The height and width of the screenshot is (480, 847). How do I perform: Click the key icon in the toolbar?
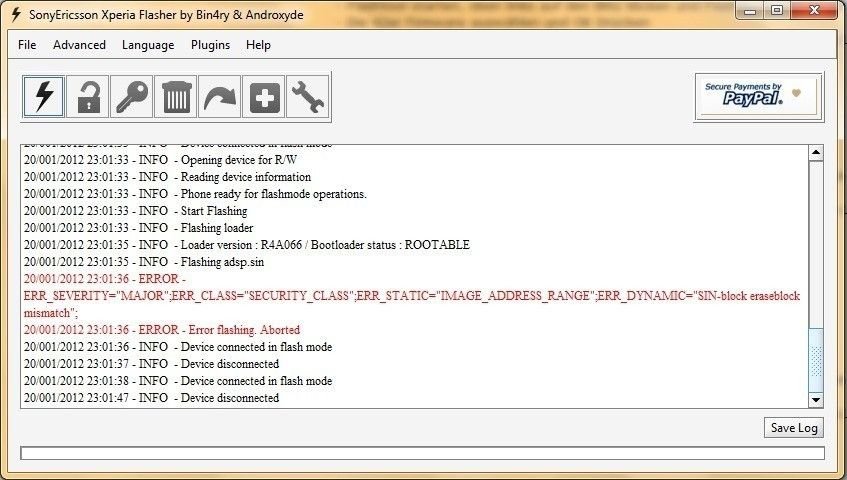pos(132,97)
